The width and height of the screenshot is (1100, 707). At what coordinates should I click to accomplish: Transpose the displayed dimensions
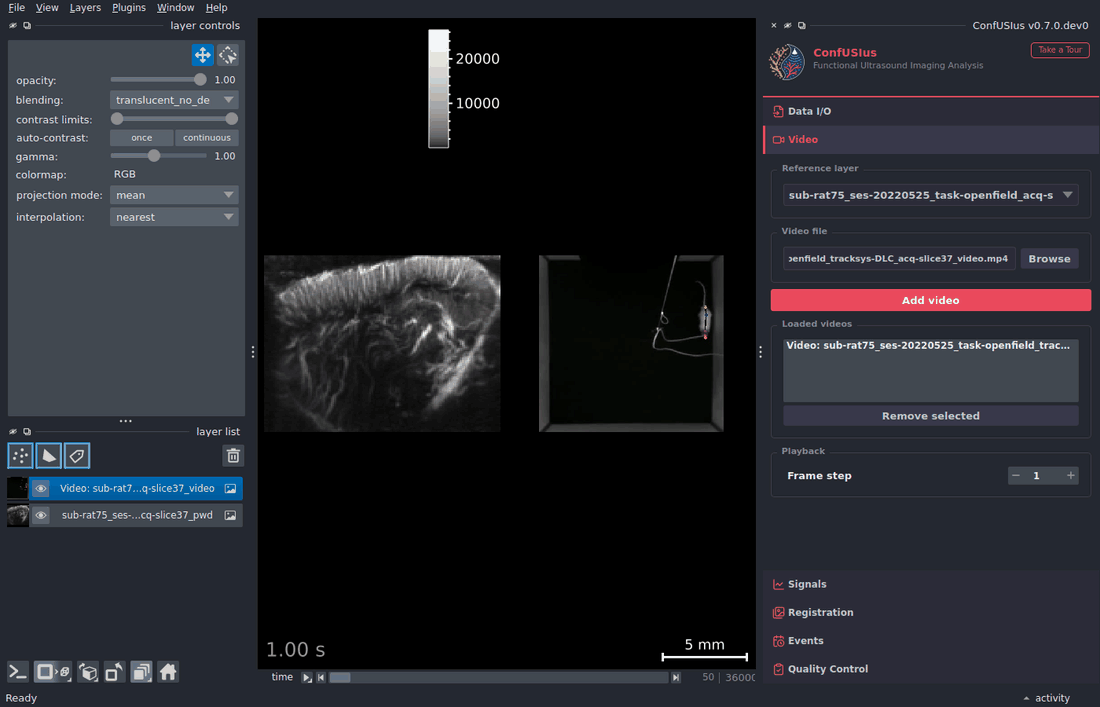[114, 672]
